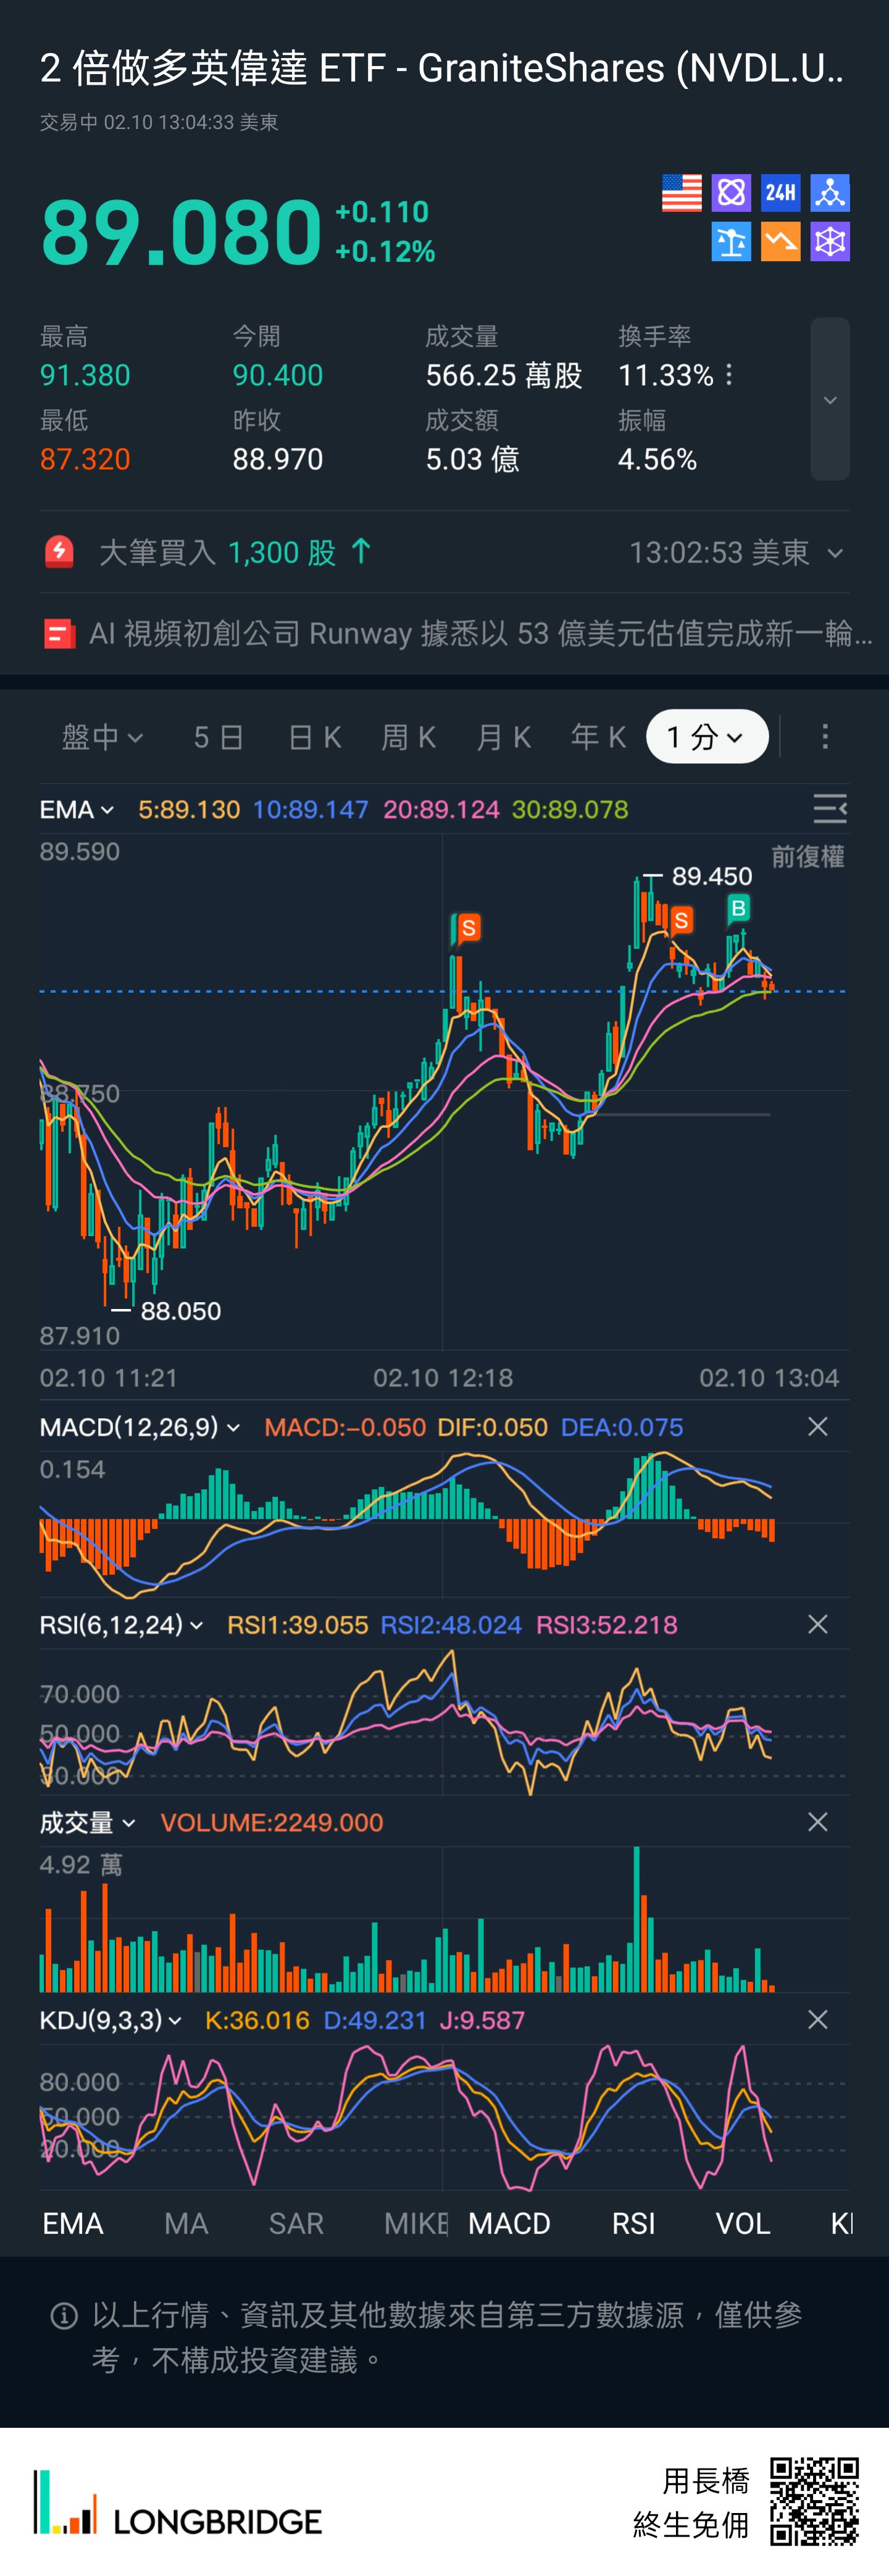Image resolution: width=889 pixels, height=2576 pixels.
Task: Open the 1 分 interval dropdown
Action: (706, 737)
